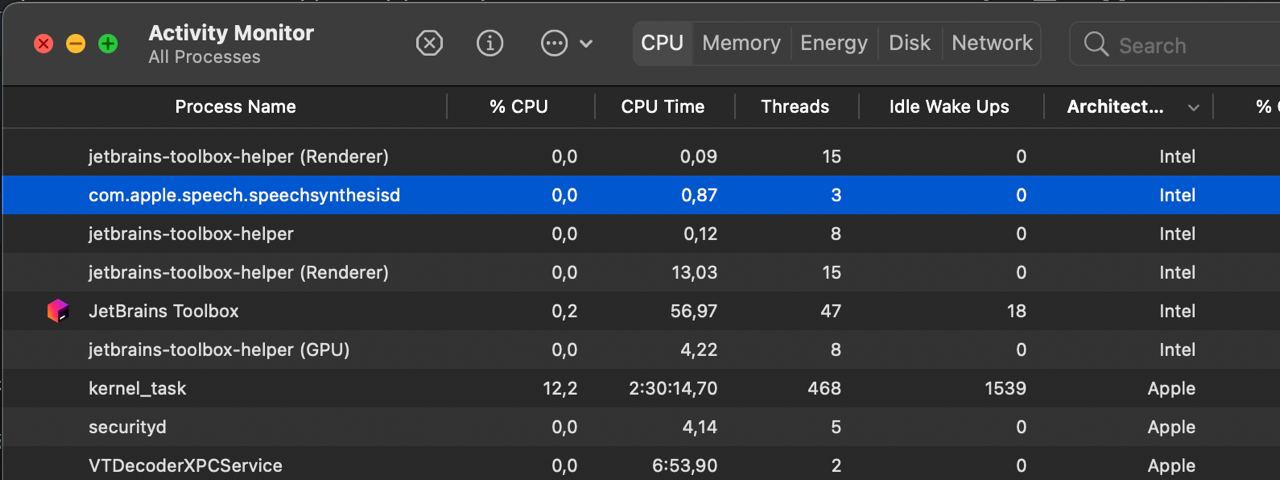Switch to the Memory tab
The height and width of the screenshot is (480, 1280).
coord(741,43)
